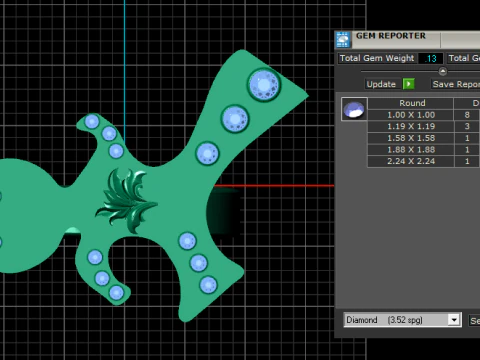Click the Save Report button

(455, 84)
